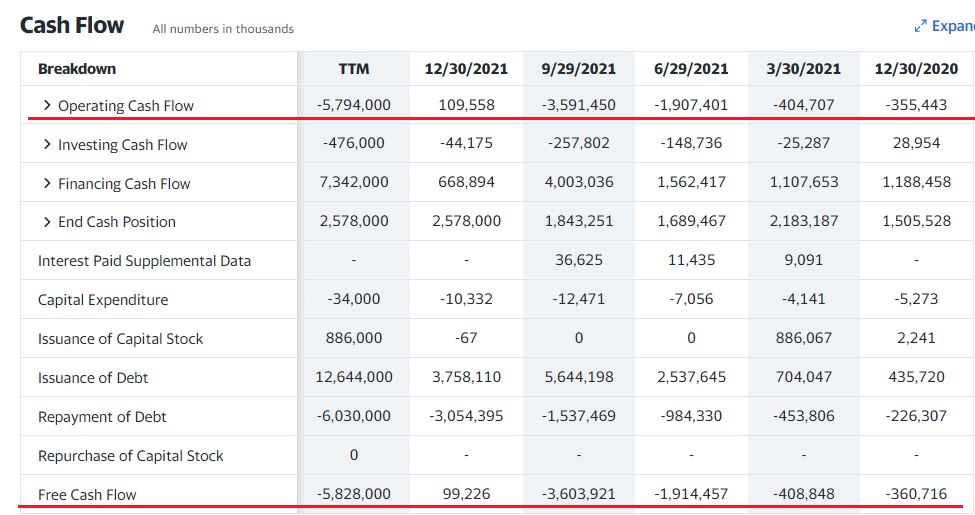Viewport: 975px width, 515px height.
Task: Click Operating Cash Flow value -404,707
Action: point(803,104)
